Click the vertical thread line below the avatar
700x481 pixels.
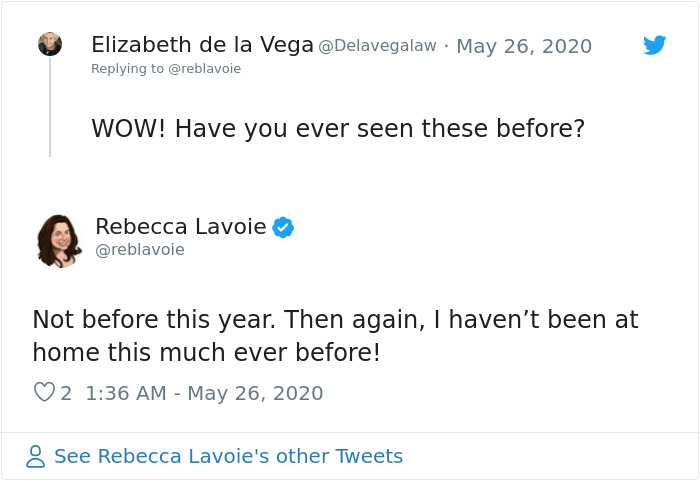(x=50, y=110)
